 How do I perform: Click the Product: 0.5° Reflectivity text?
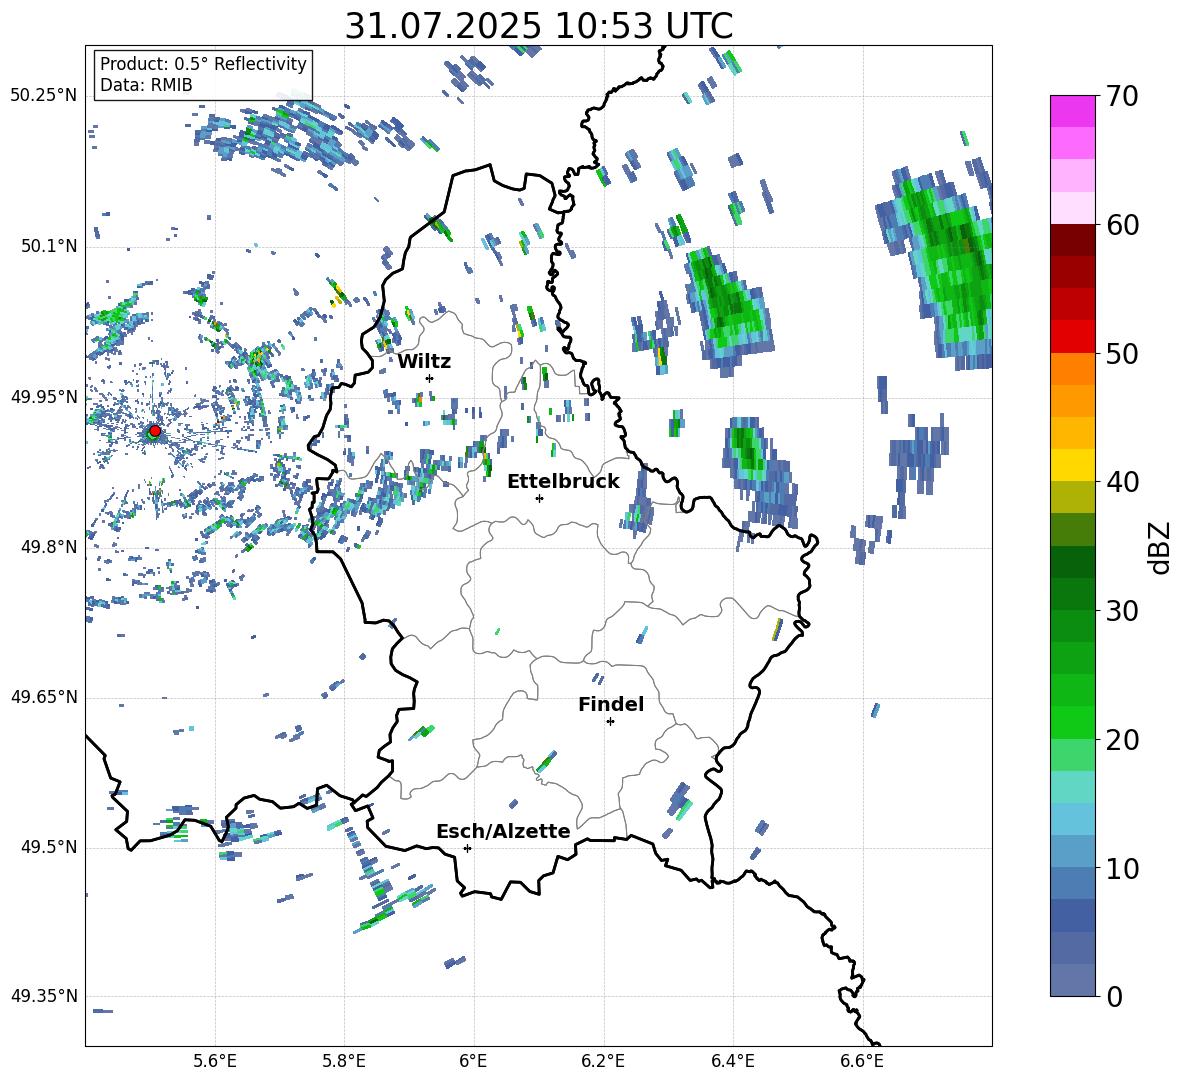pyautogui.click(x=203, y=64)
